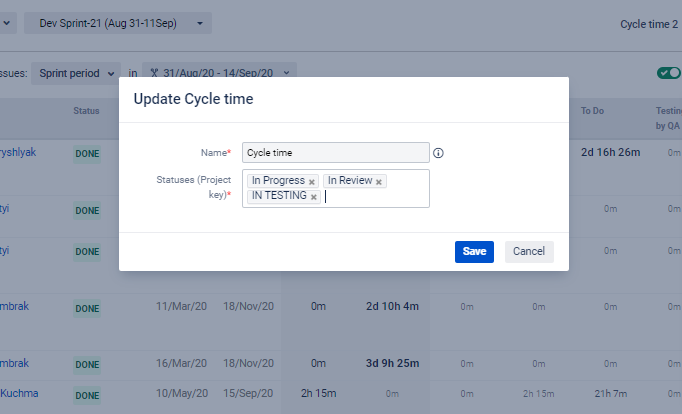The width and height of the screenshot is (682, 414).
Task: Open the Sprint period dropdown
Action: (x=76, y=73)
